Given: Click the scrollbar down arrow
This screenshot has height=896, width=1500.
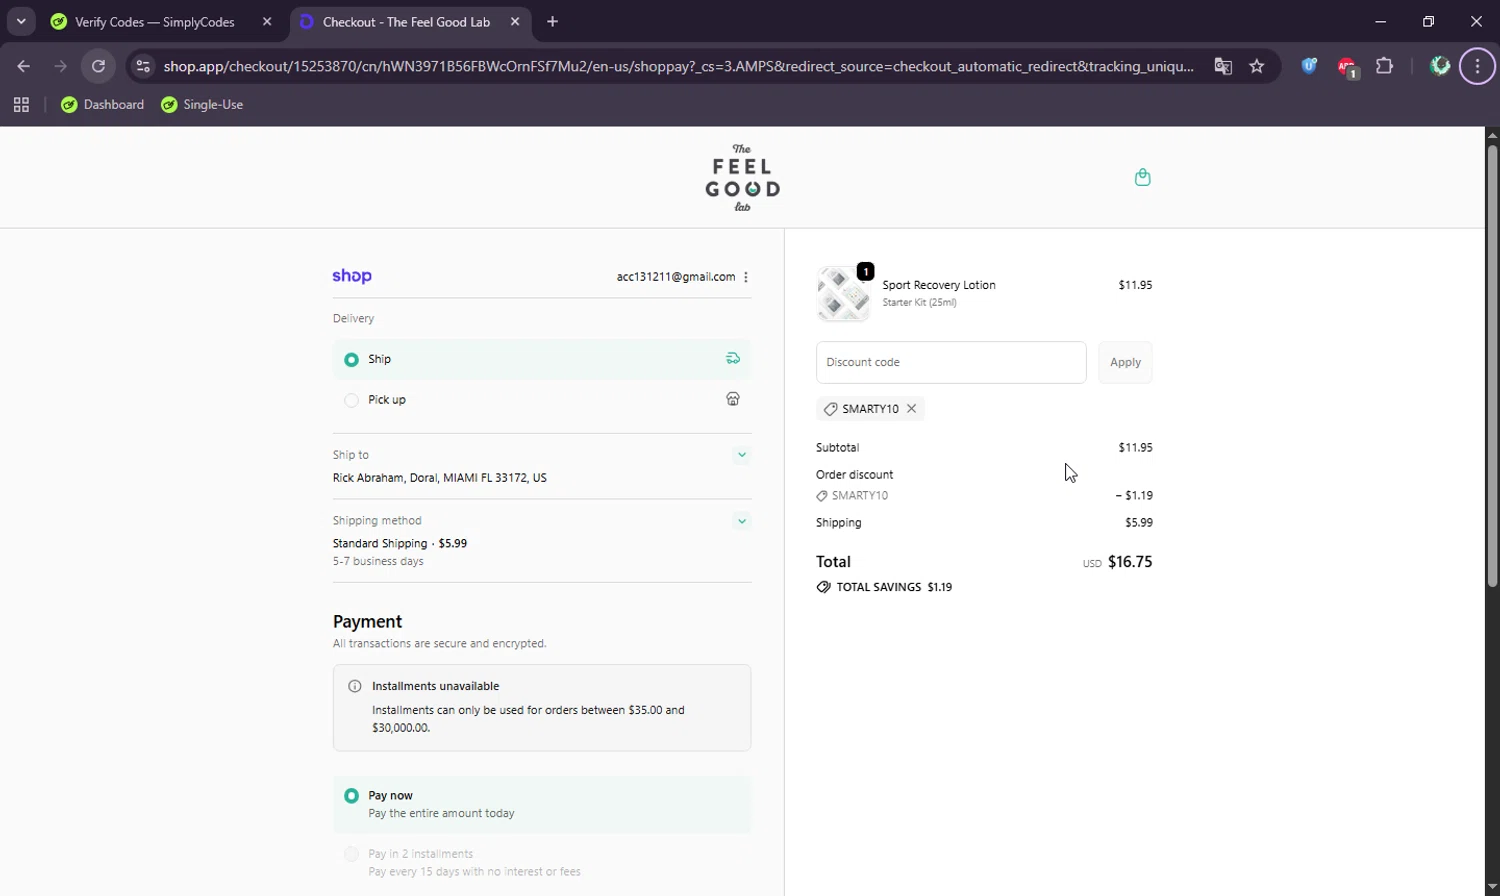Looking at the screenshot, I should pos(1492,887).
